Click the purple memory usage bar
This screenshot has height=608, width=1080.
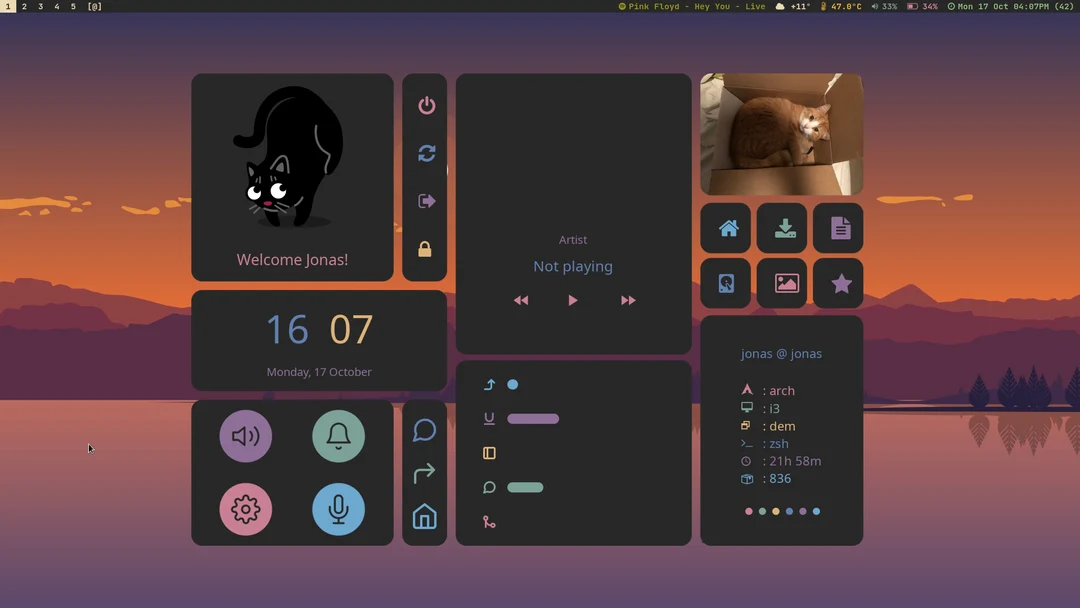(533, 418)
